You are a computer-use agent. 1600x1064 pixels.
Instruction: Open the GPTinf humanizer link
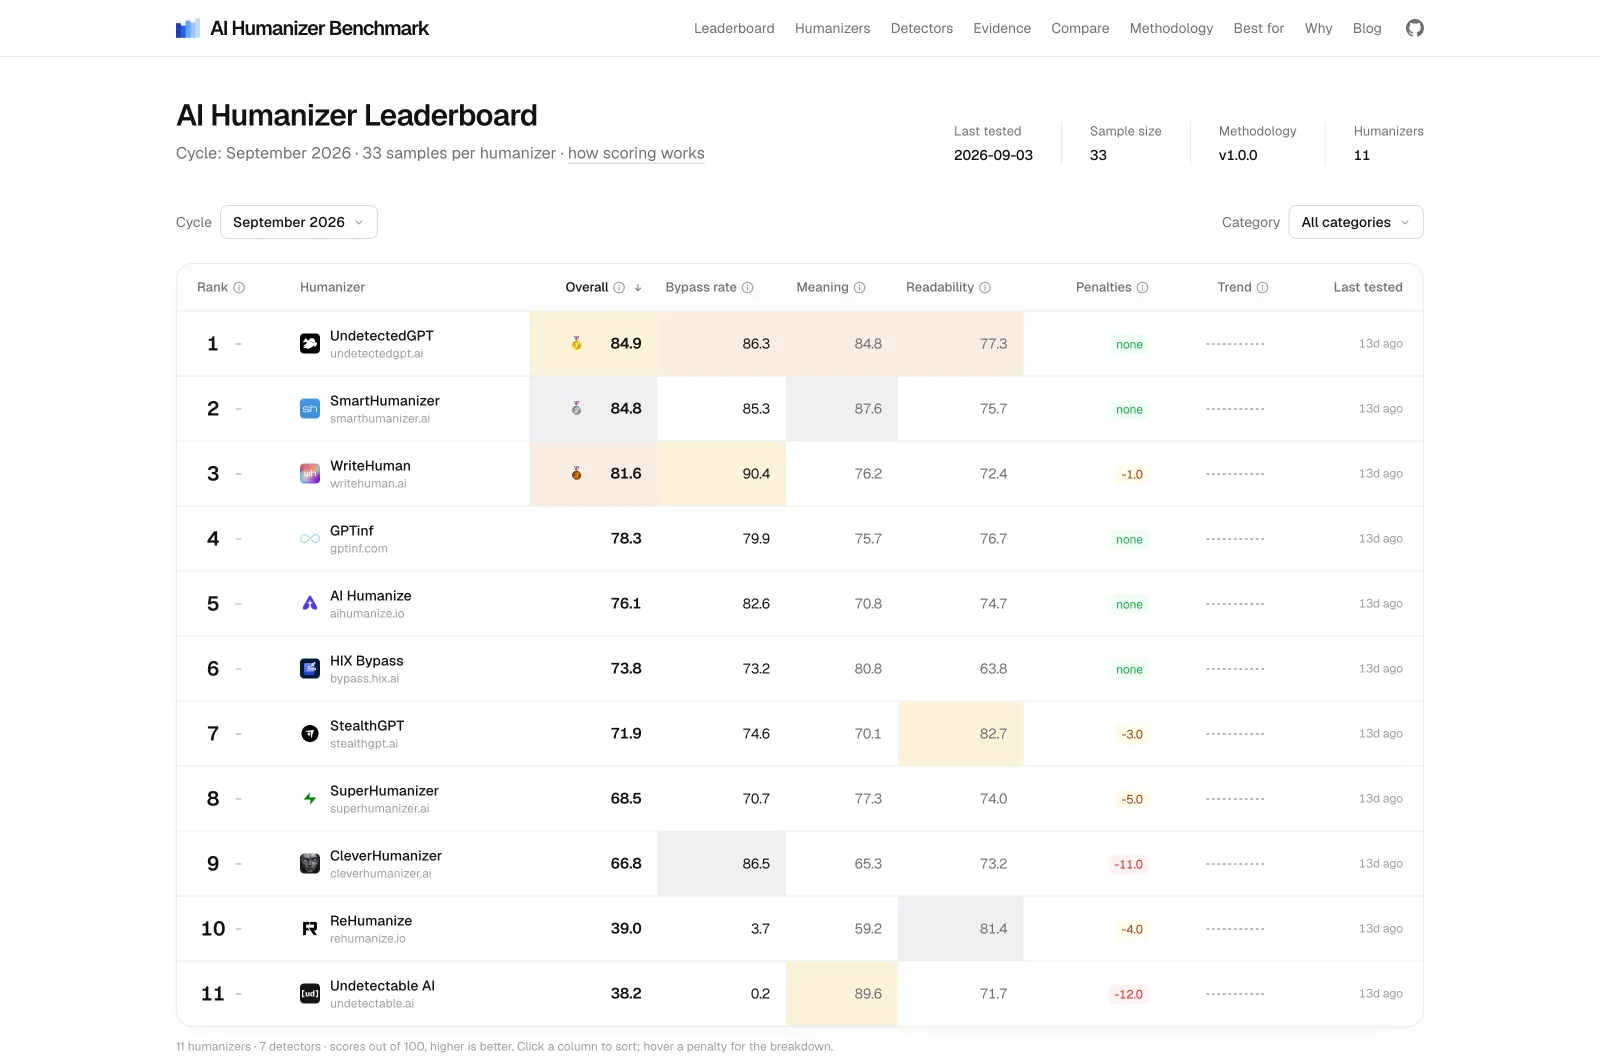[352, 531]
